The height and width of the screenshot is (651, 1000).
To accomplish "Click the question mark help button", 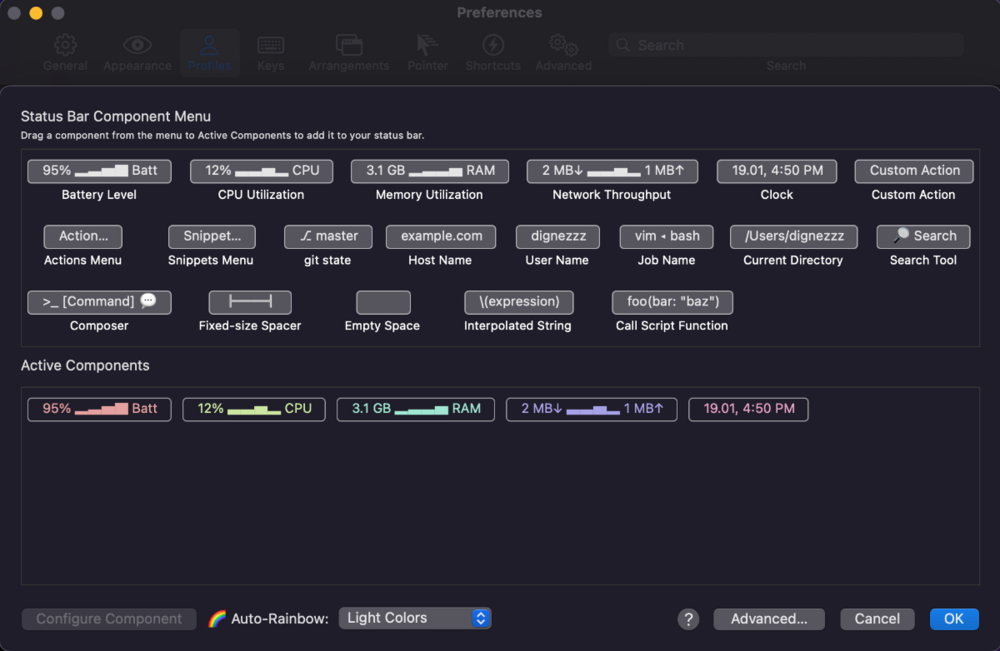I will (688, 619).
